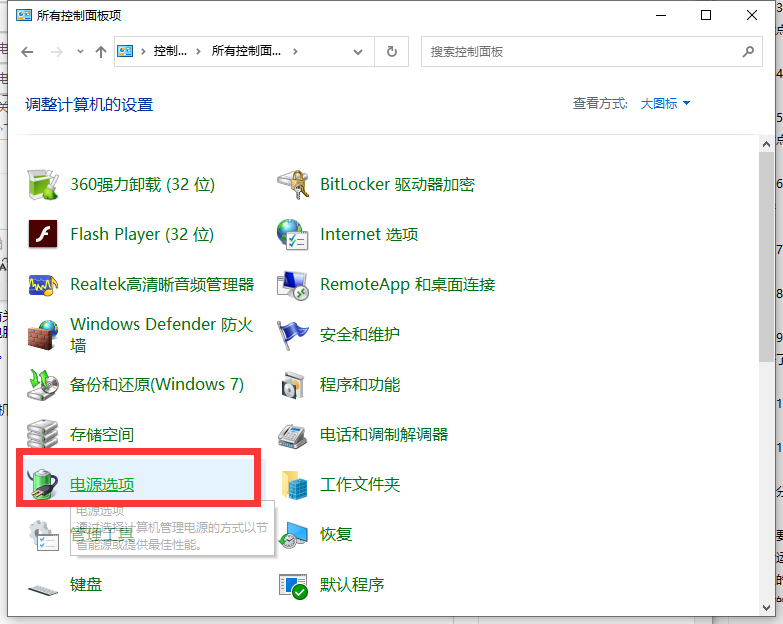Click the 程序和功能 box icon
The width and height of the screenshot is (783, 624).
click(x=293, y=385)
